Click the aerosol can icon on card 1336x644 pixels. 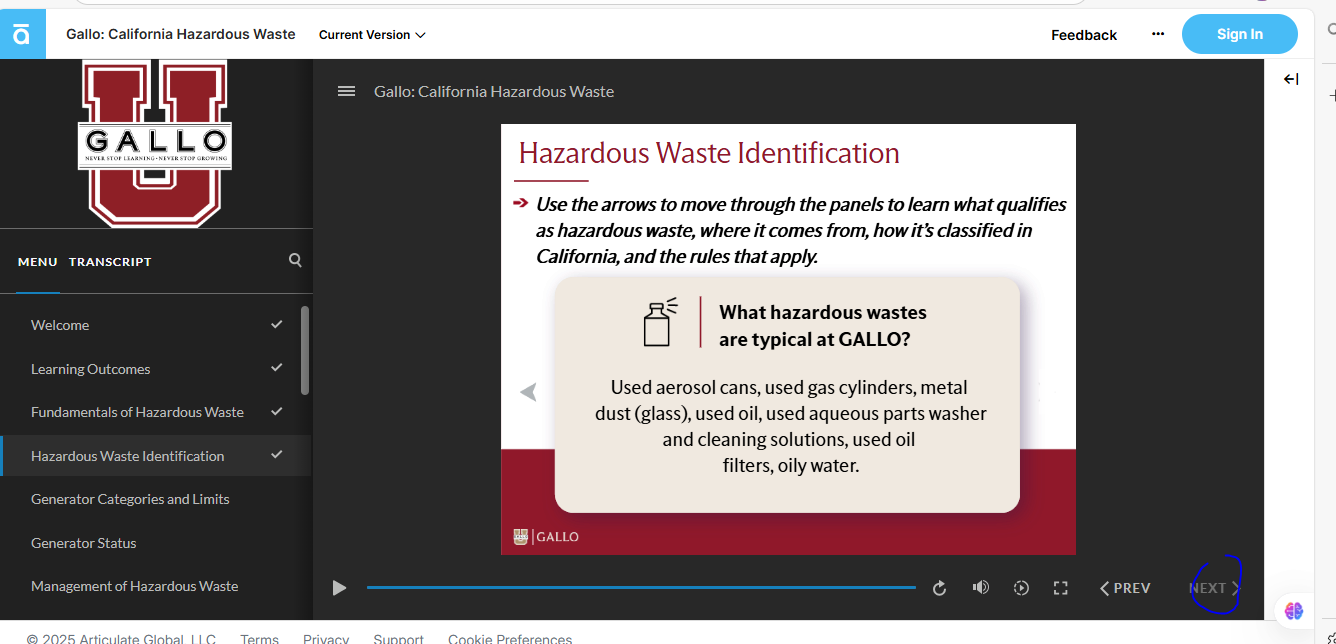tap(660, 322)
